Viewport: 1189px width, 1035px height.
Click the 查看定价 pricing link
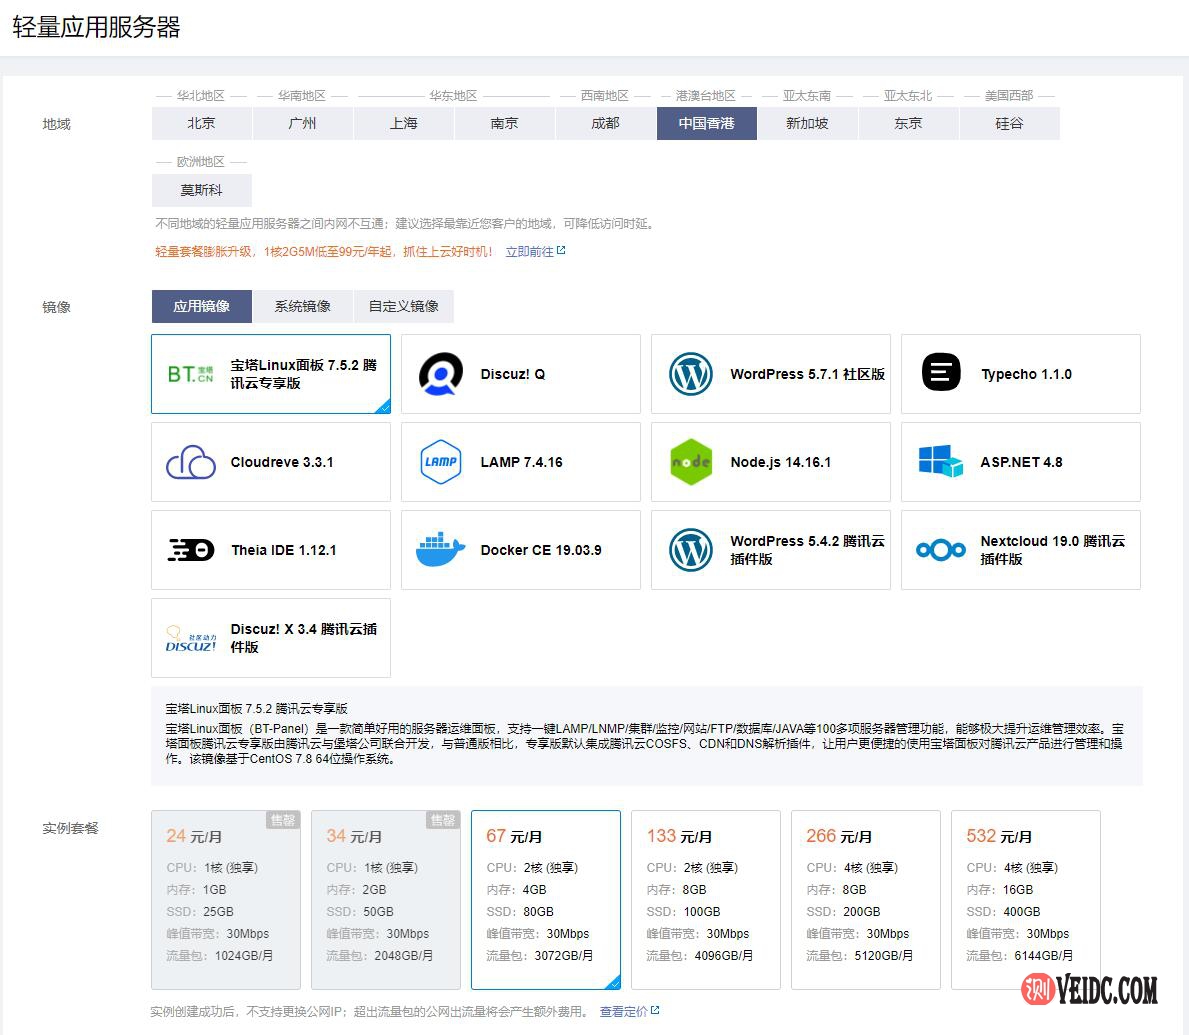624,1011
